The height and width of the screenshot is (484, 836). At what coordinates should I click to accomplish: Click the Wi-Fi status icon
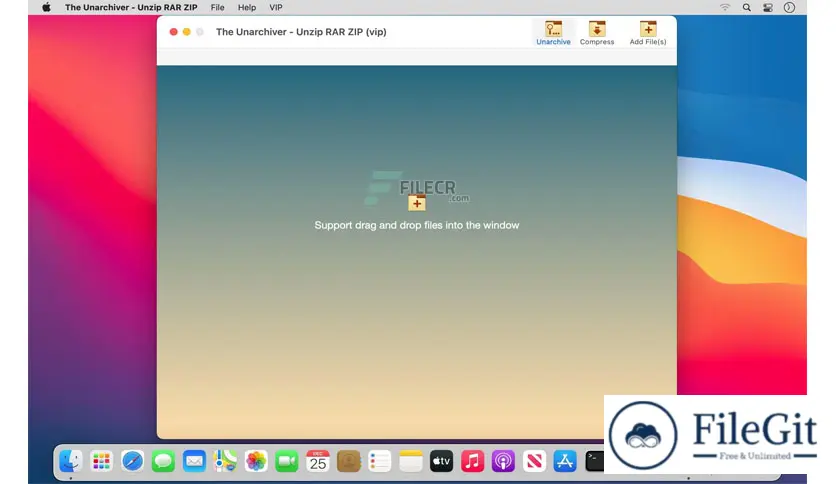[x=725, y=7]
